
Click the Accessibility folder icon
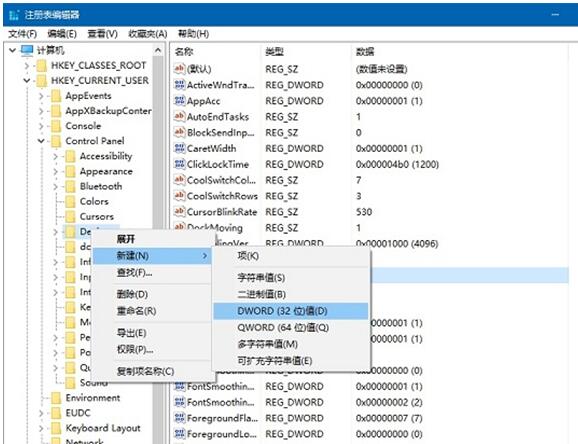tap(70, 156)
